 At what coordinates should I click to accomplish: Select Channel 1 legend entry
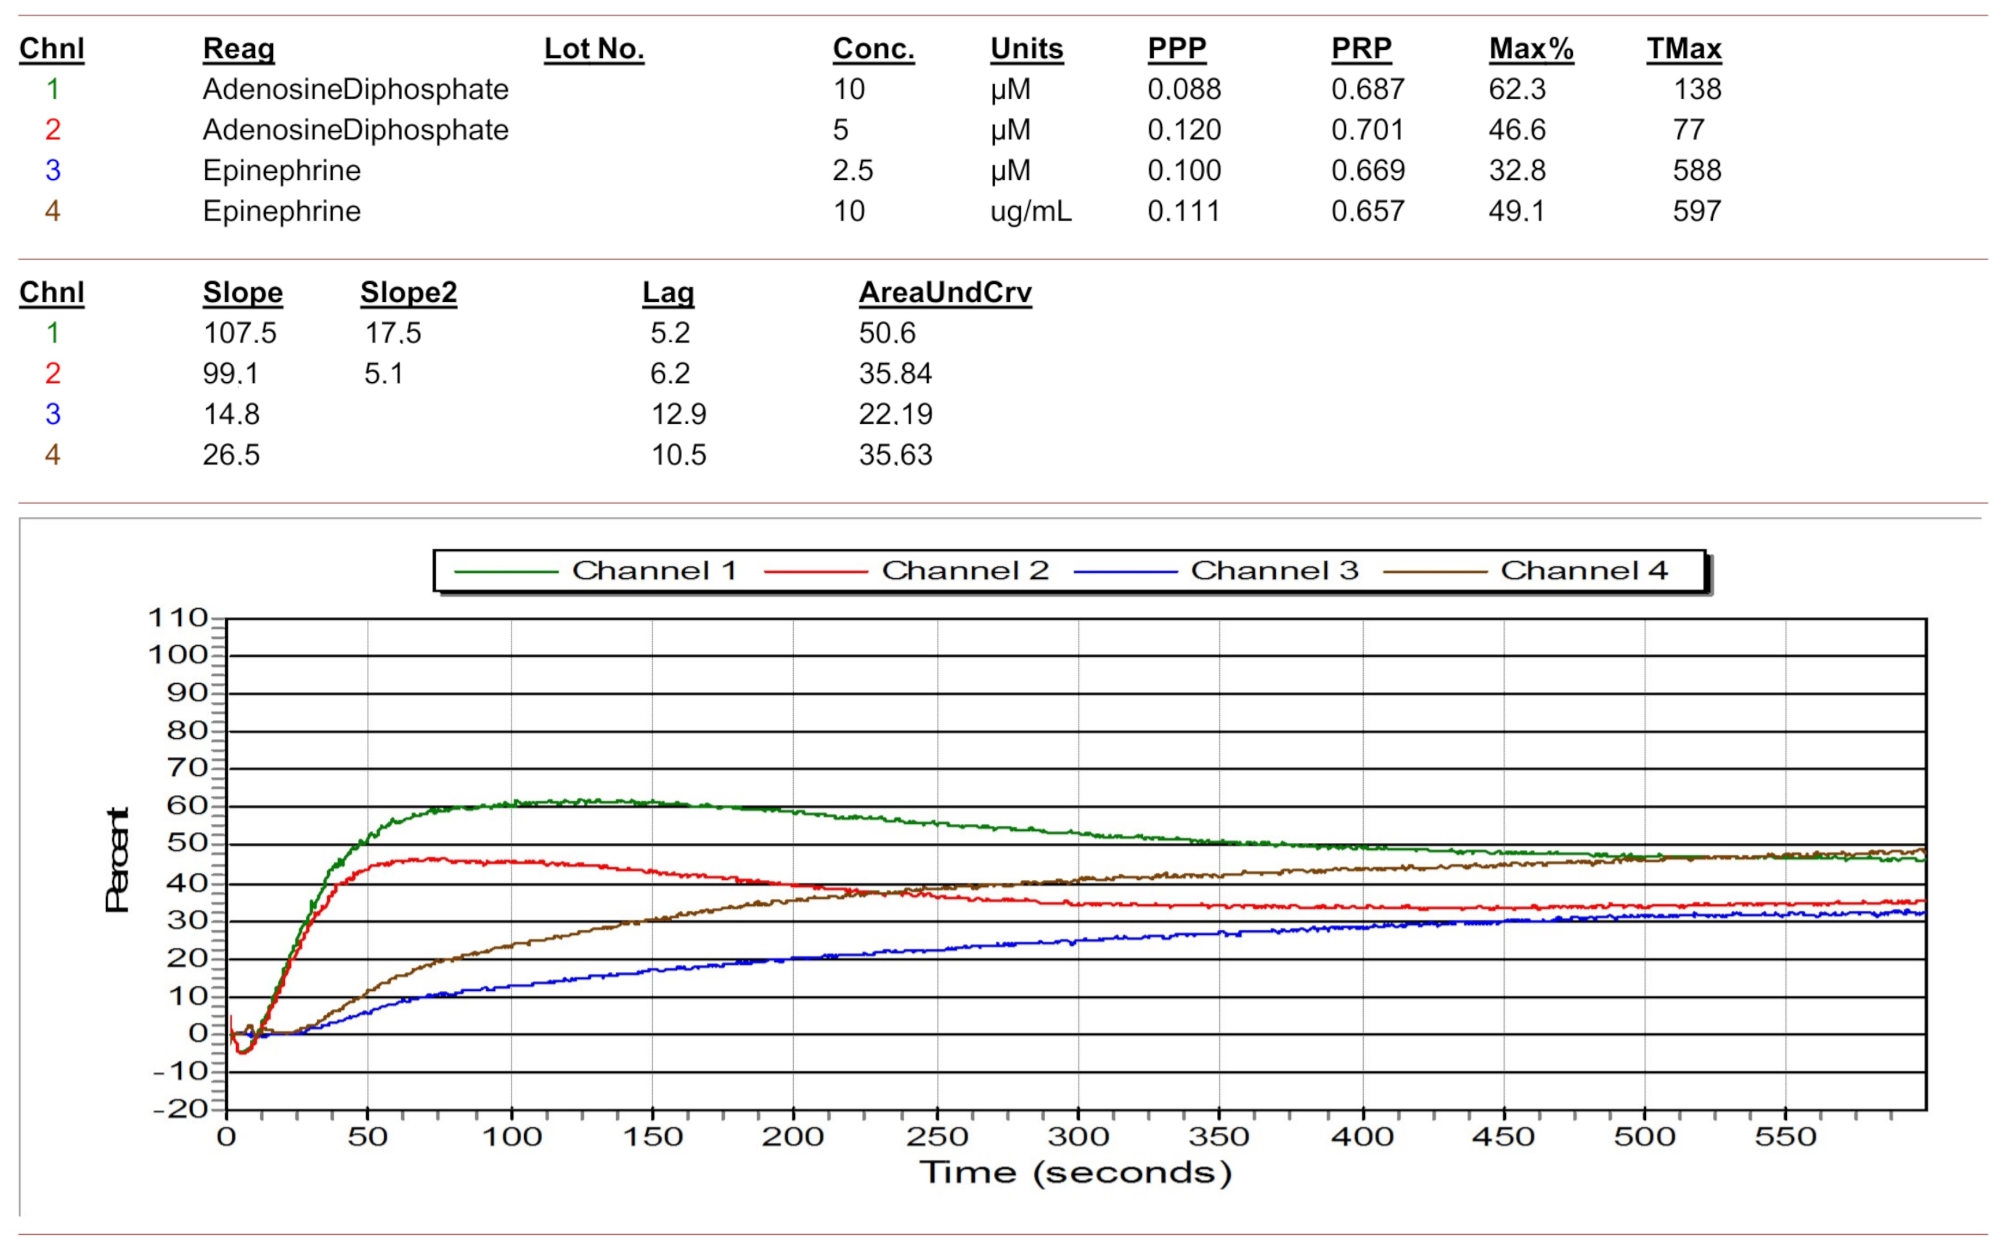pyautogui.click(x=654, y=571)
